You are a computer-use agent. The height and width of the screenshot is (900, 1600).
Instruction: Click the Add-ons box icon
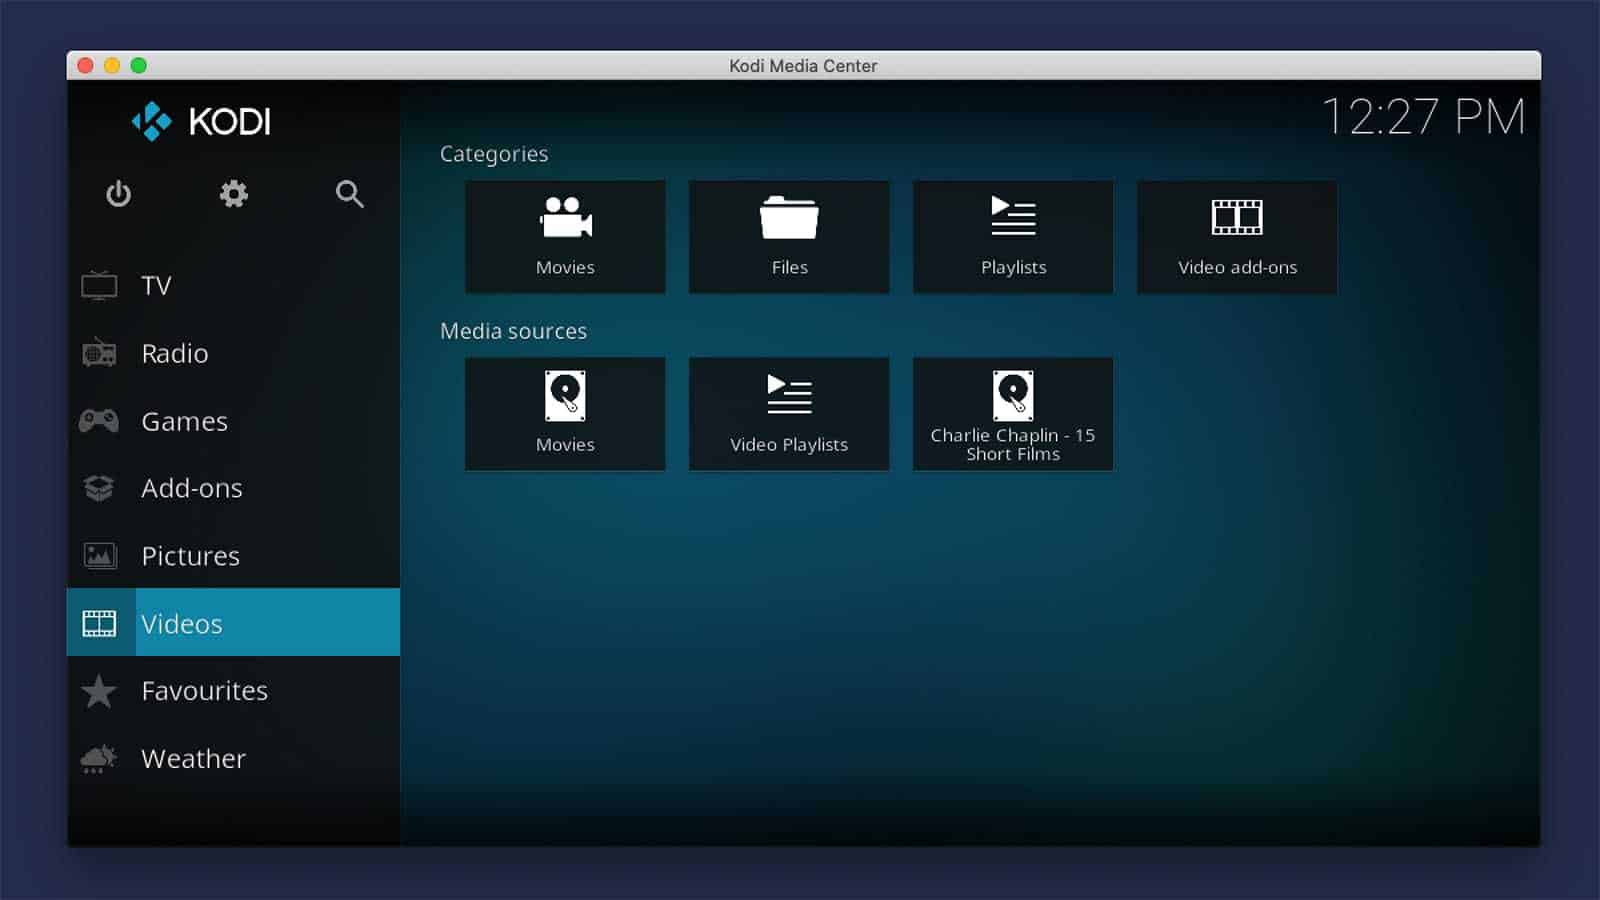(x=99, y=488)
